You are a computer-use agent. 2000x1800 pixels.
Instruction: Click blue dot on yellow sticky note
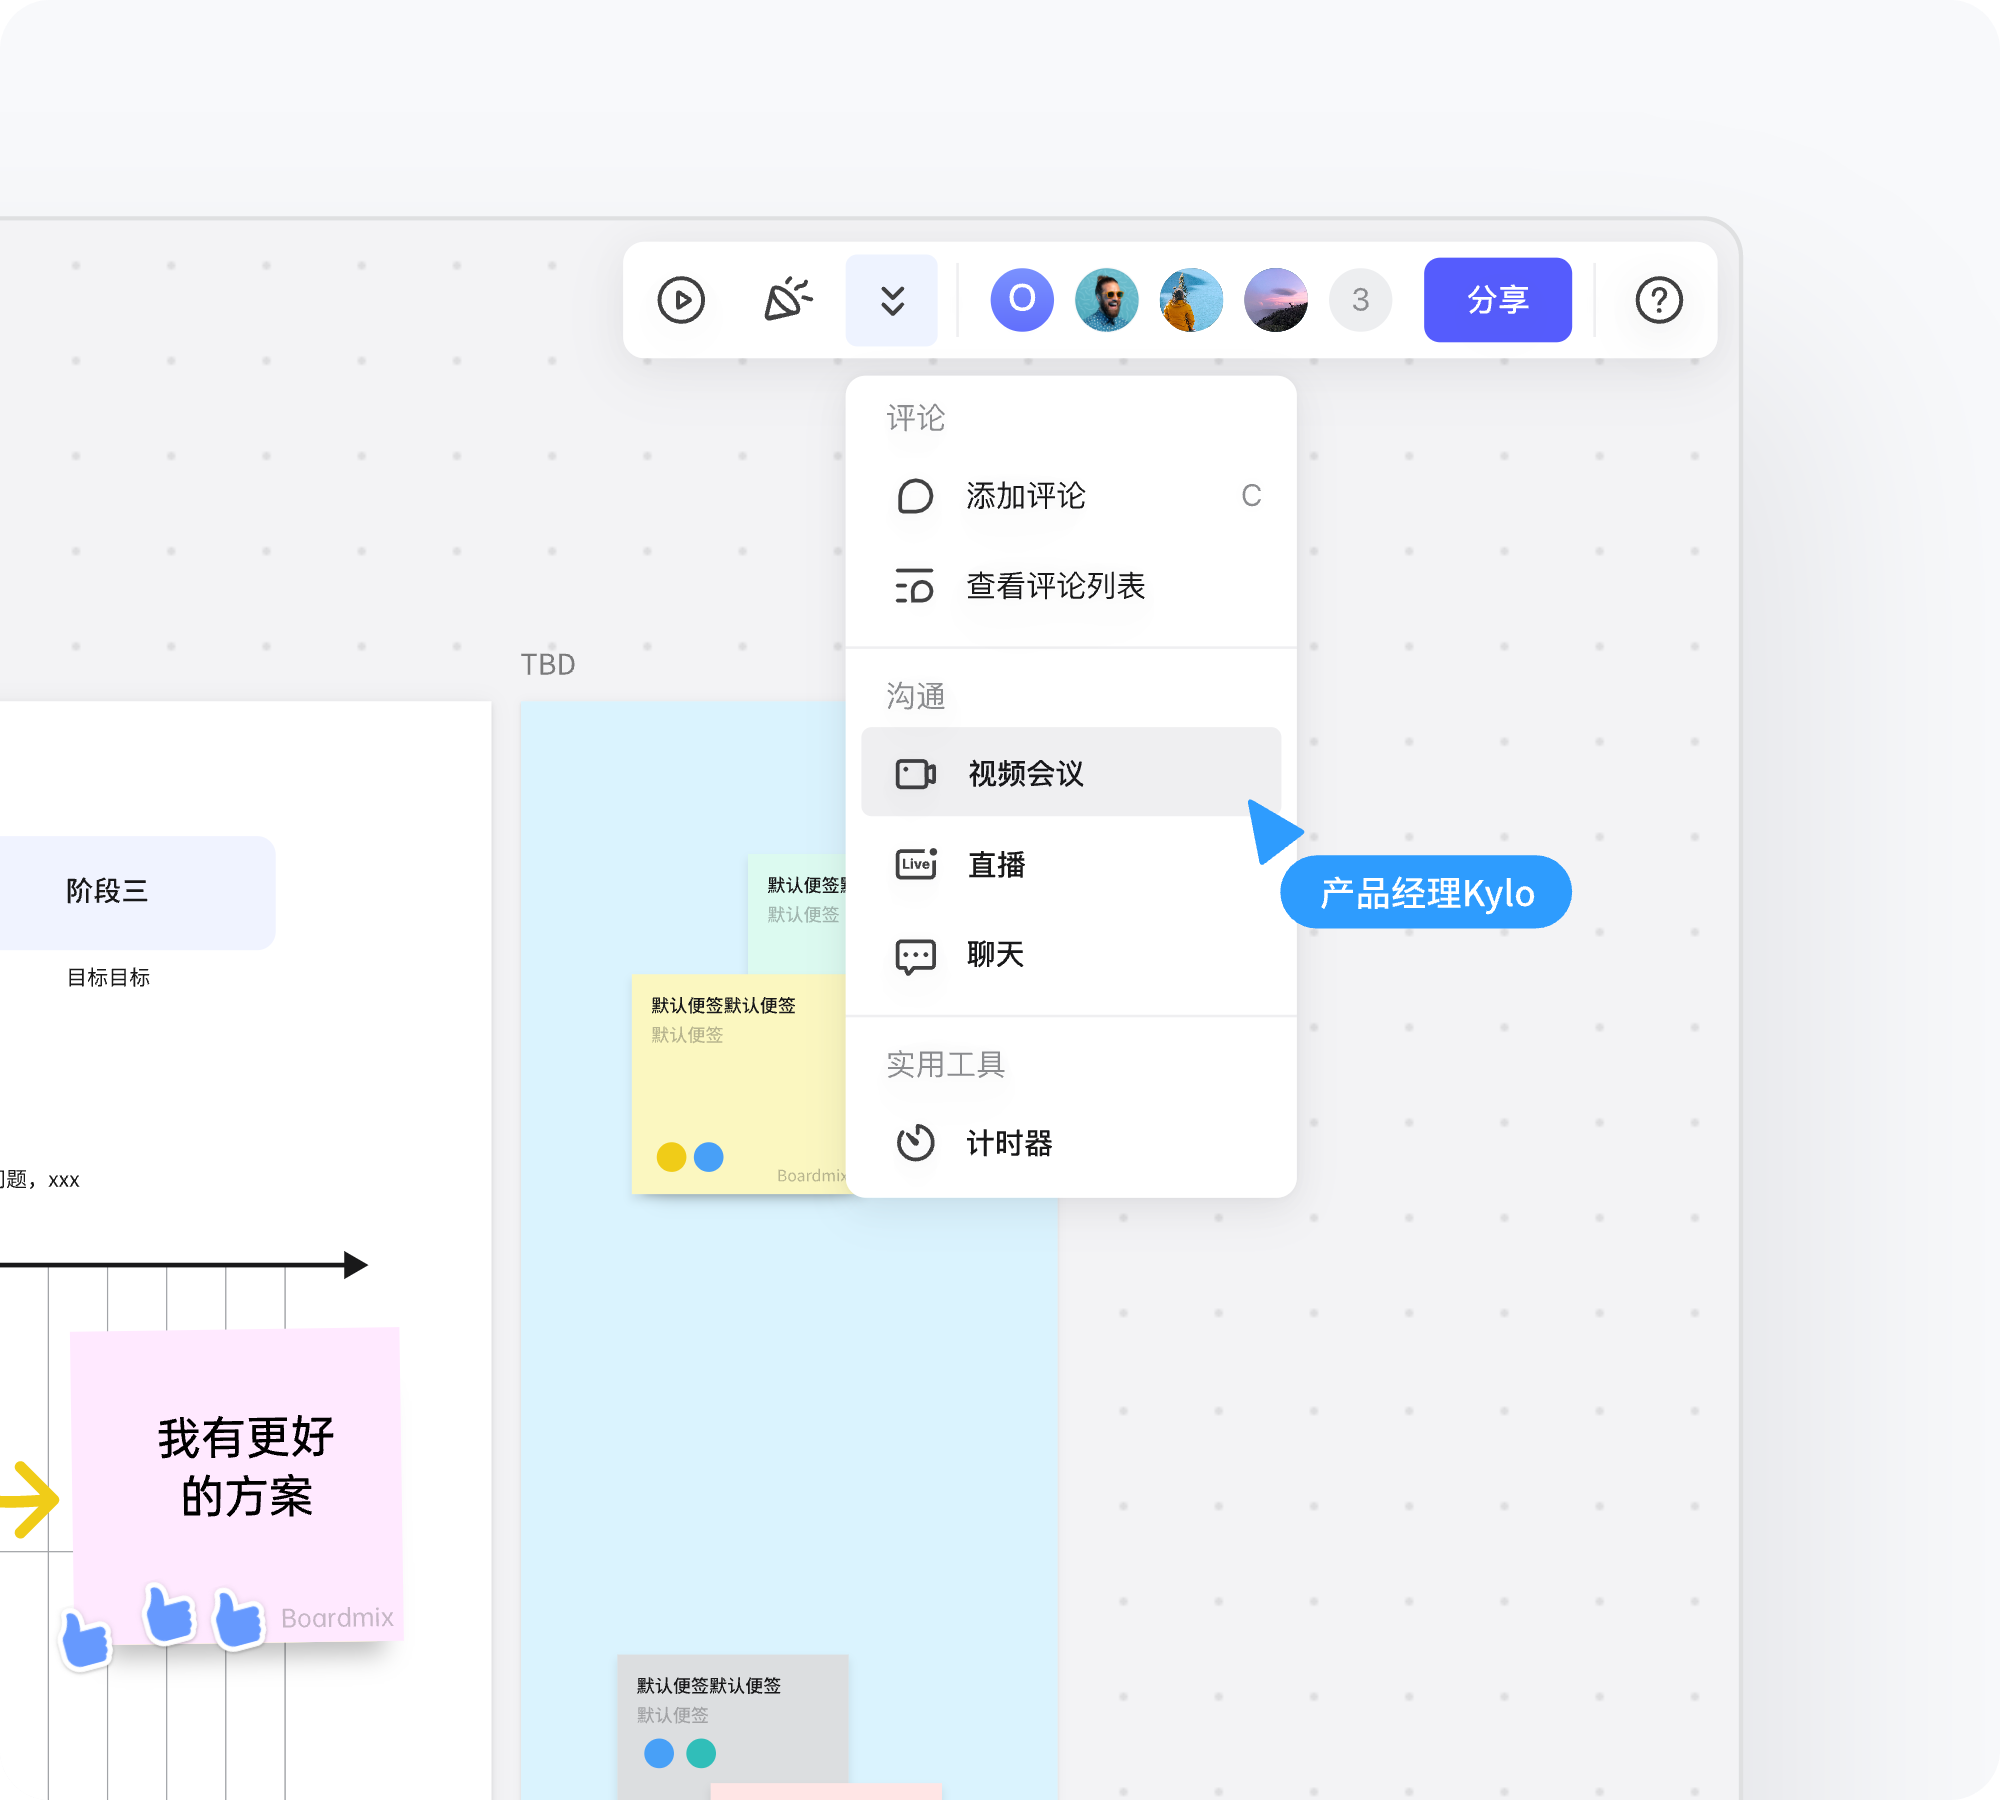pyautogui.click(x=709, y=1157)
